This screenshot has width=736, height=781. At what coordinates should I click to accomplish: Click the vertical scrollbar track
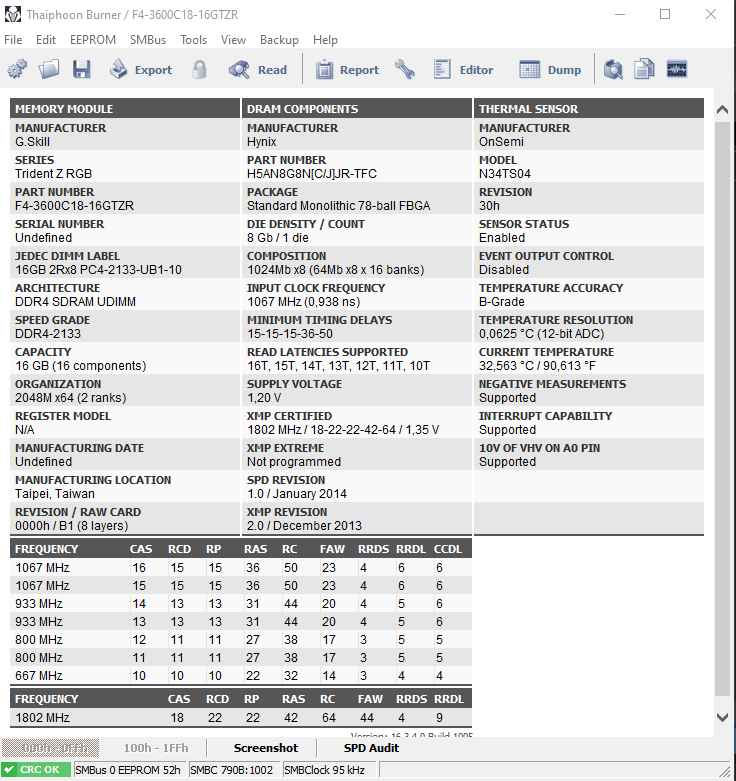pyautogui.click(x=723, y=408)
